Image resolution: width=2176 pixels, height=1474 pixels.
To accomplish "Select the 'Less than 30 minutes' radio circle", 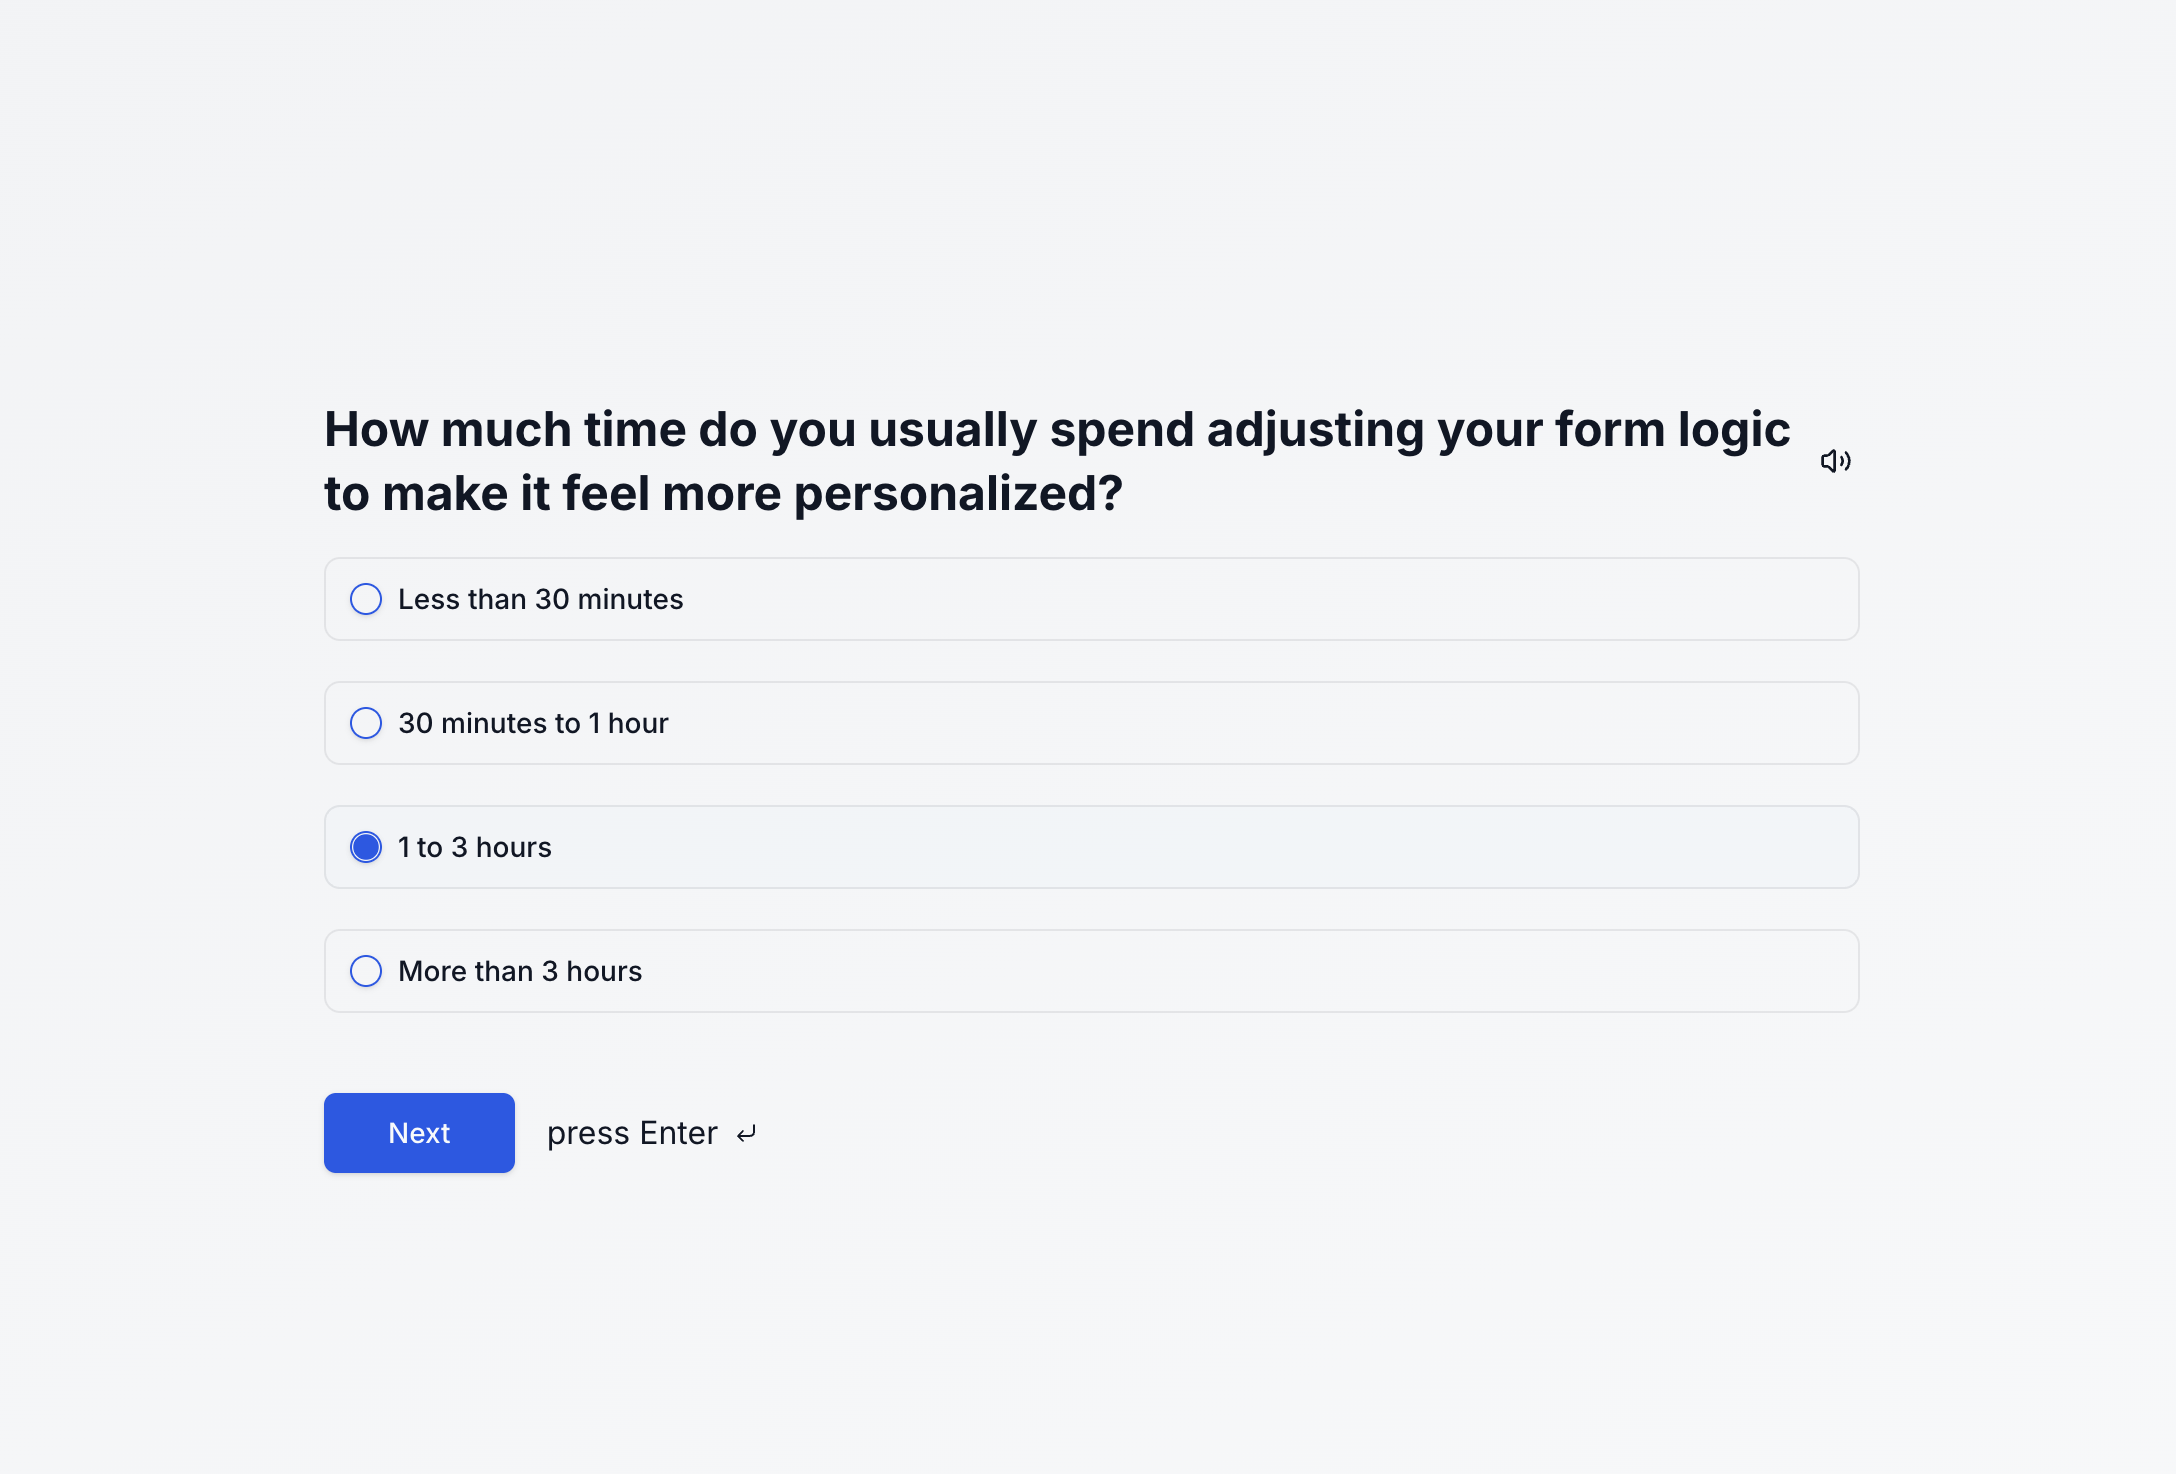I will [366, 599].
